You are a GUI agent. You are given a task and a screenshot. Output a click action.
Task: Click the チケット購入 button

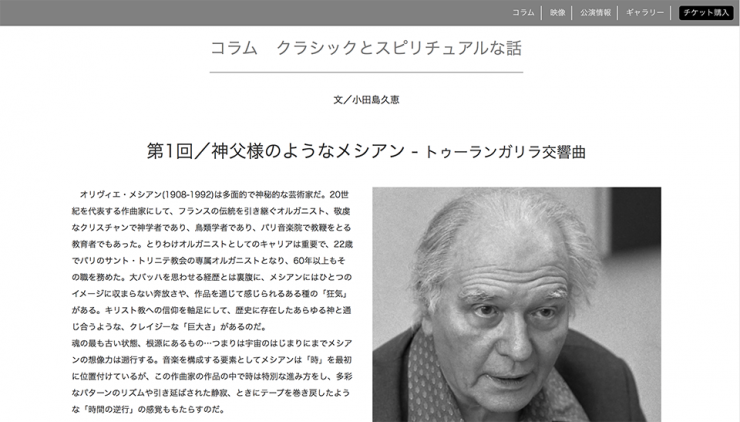tap(706, 13)
